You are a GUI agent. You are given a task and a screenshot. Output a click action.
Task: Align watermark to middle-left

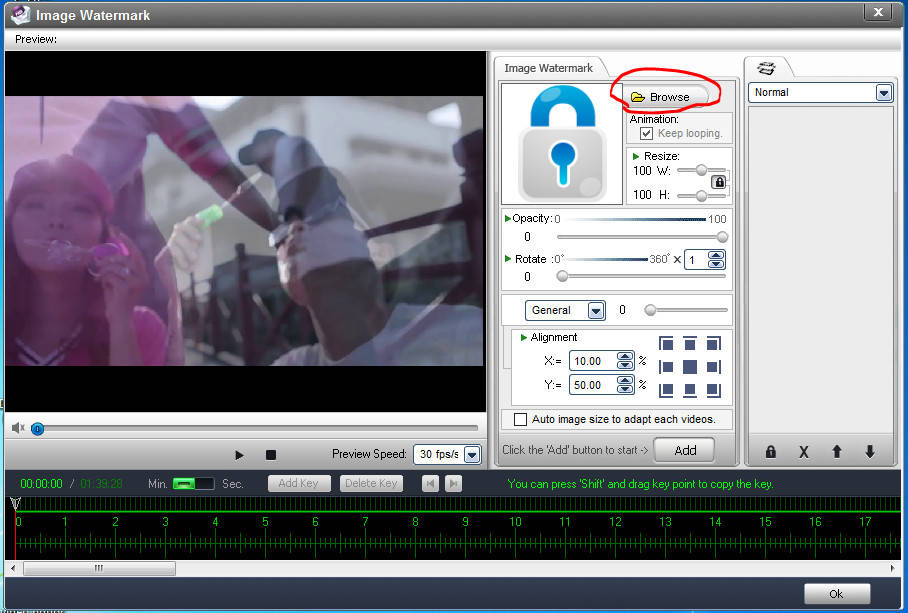[666, 367]
